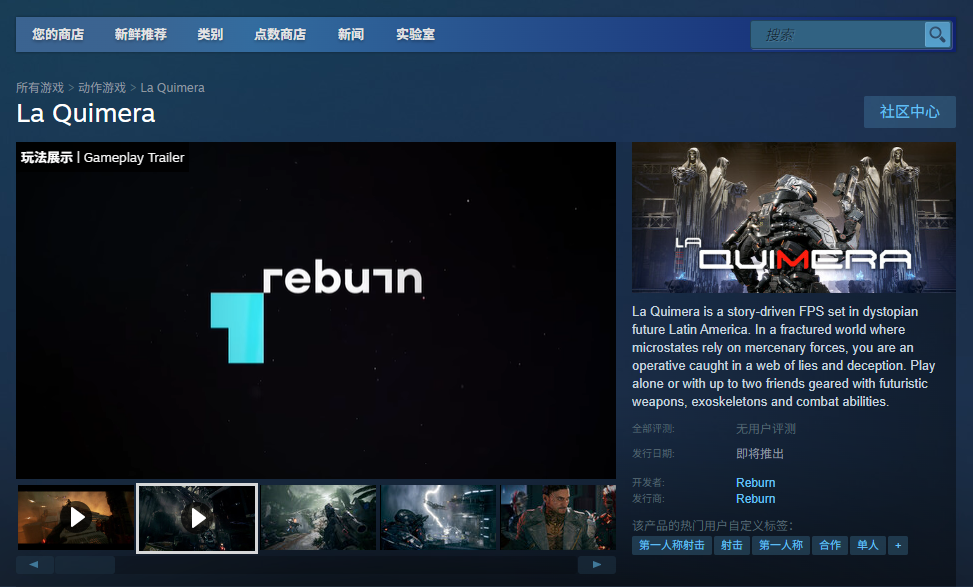The height and width of the screenshot is (587, 973).
Task: Click the left arrow below the thumbnails
Action: pyautogui.click(x=34, y=564)
